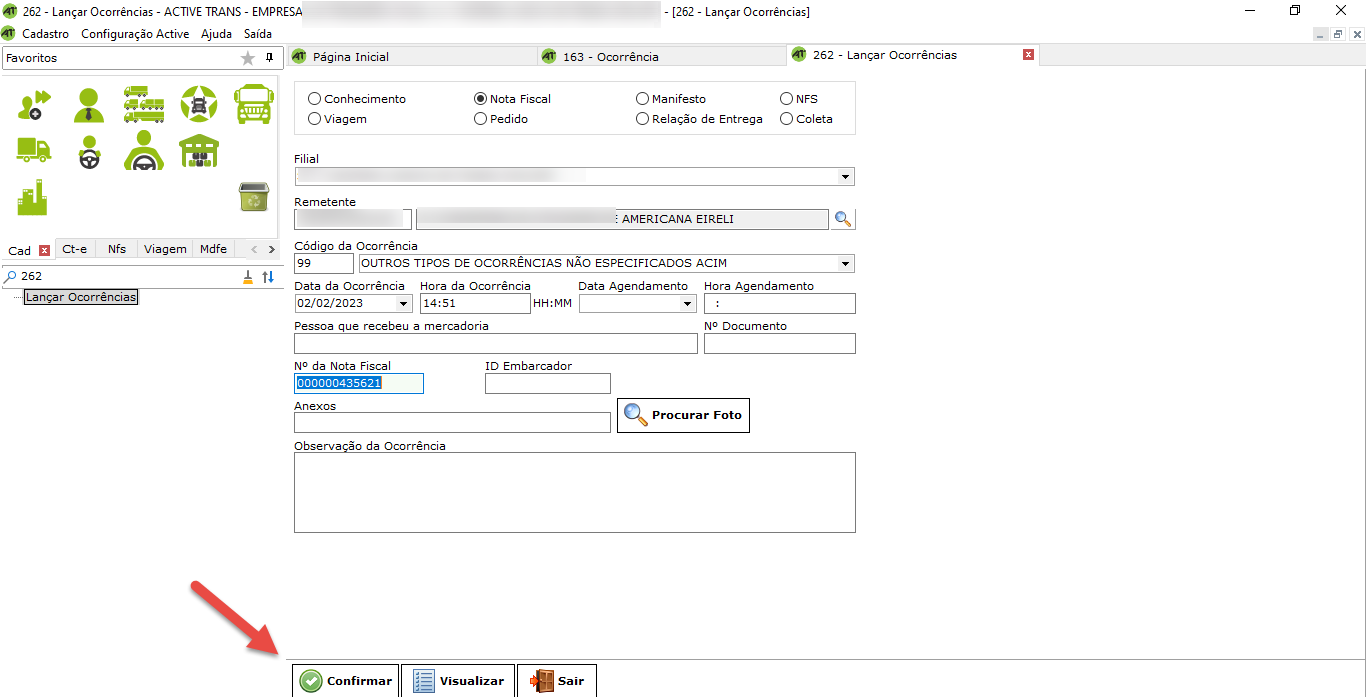The image size is (1366, 697).
Task: Open the small driver with steering wheel icon
Action: coord(88,152)
